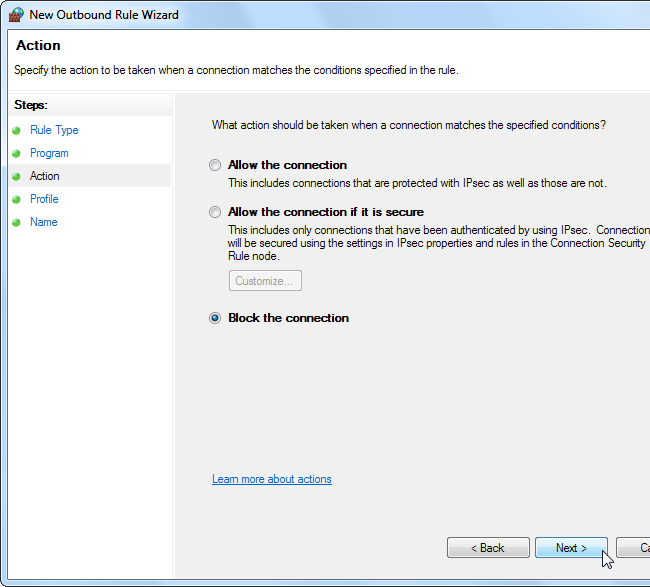Select the Action step in sidebar

[45, 176]
